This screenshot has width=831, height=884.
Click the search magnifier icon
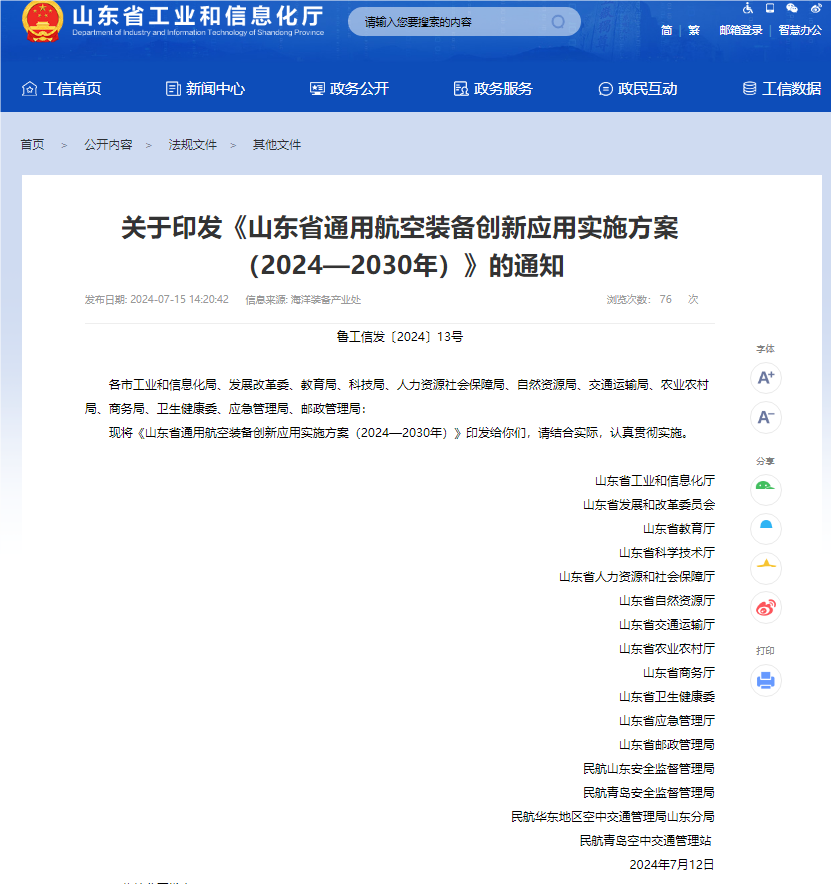(558, 22)
